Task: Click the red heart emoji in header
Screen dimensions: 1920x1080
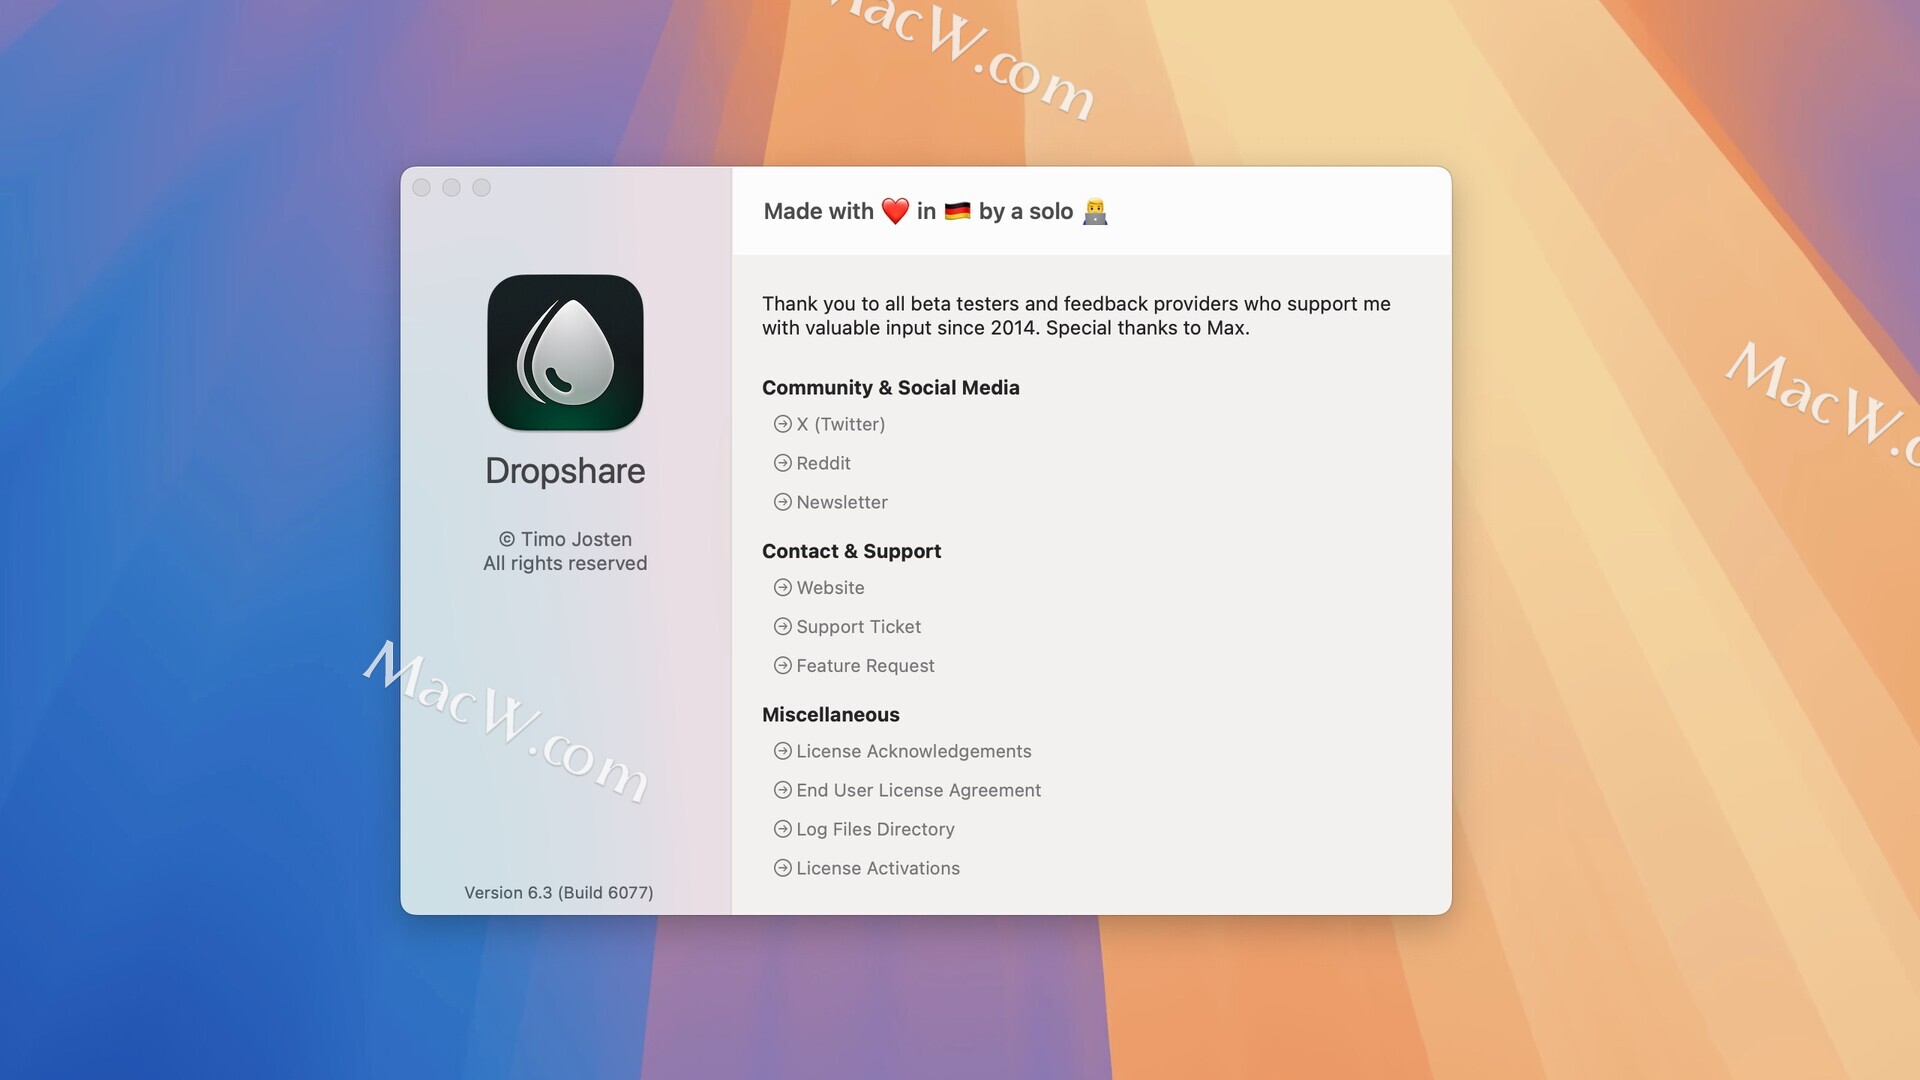Action: pyautogui.click(x=895, y=211)
